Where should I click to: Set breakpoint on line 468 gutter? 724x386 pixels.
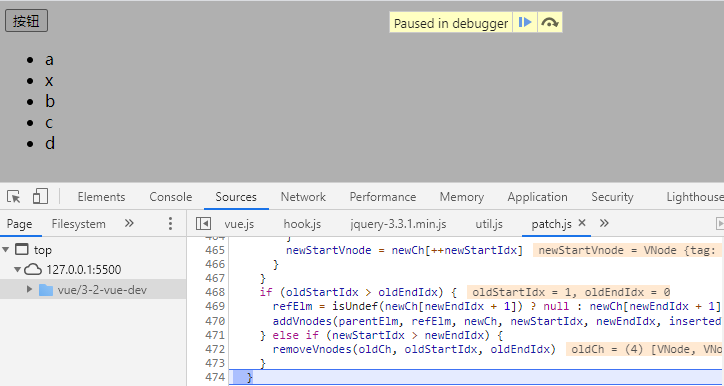215,292
